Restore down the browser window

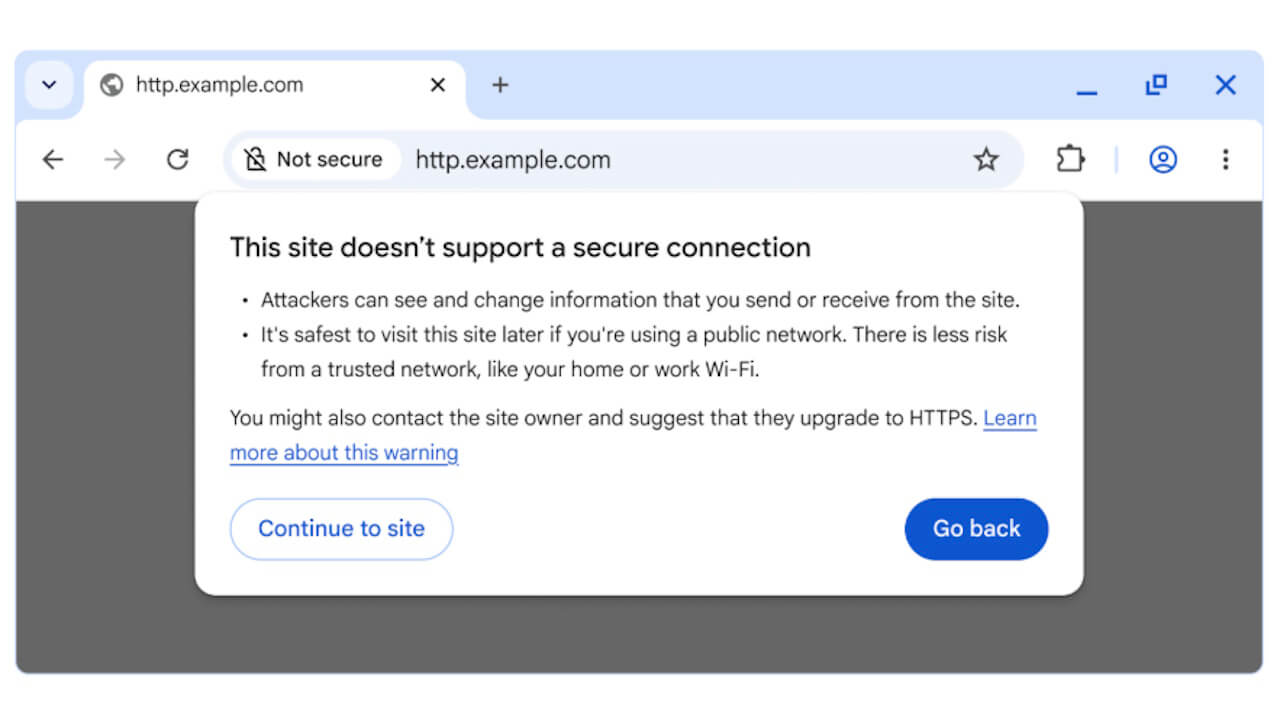click(1156, 85)
